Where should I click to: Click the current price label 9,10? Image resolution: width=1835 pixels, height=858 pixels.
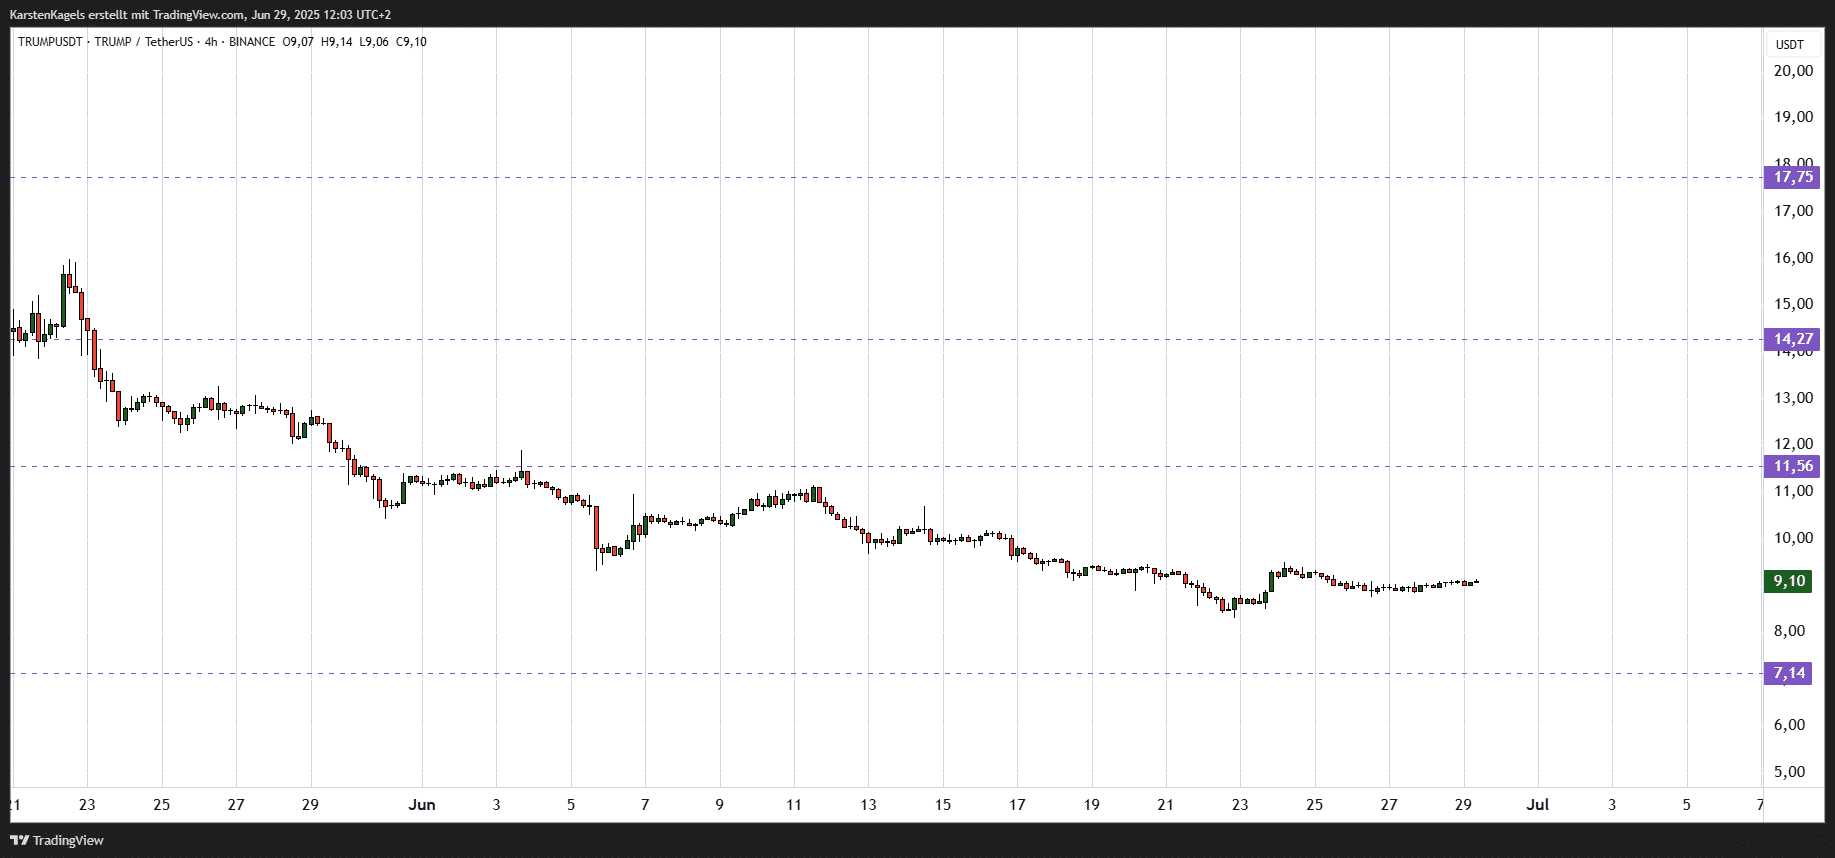pos(1788,581)
